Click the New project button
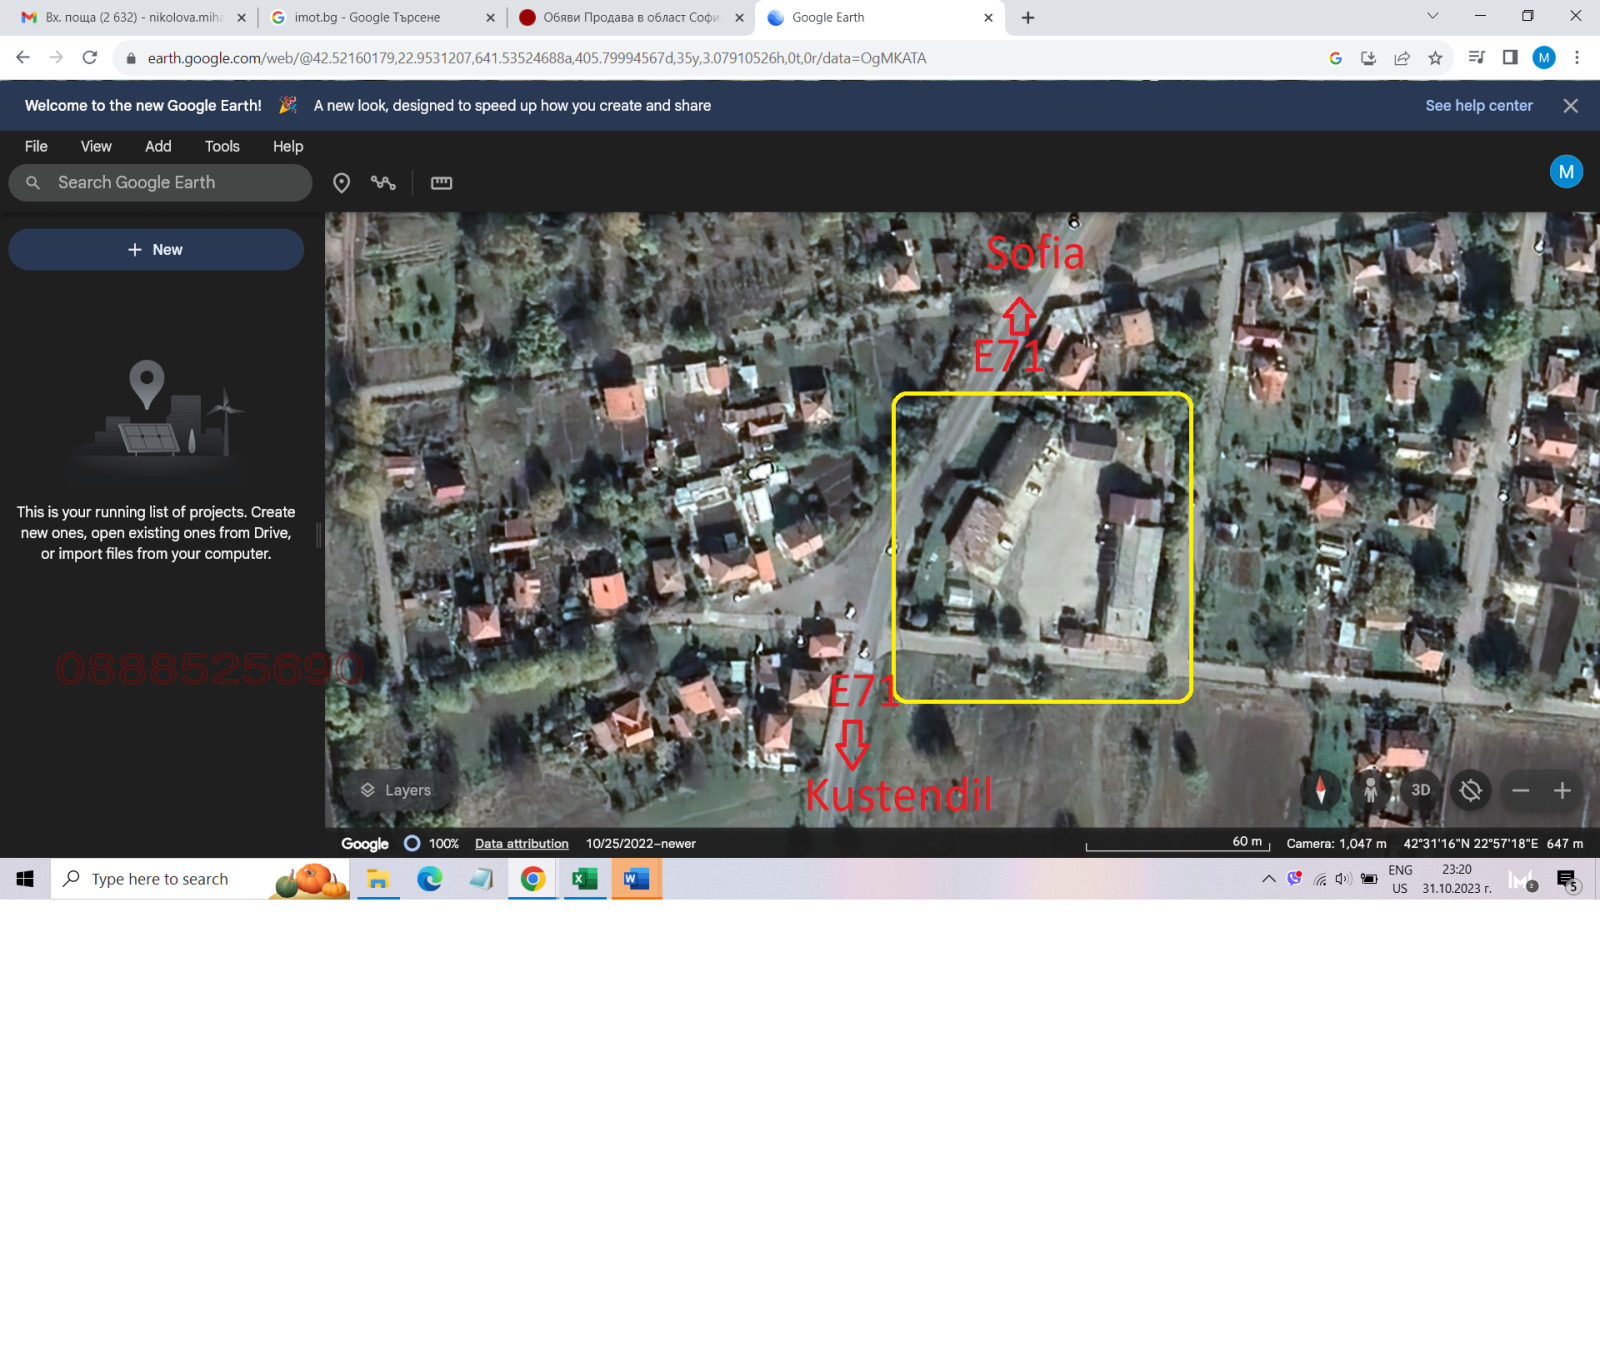This screenshot has width=1600, height=1366. click(x=156, y=249)
